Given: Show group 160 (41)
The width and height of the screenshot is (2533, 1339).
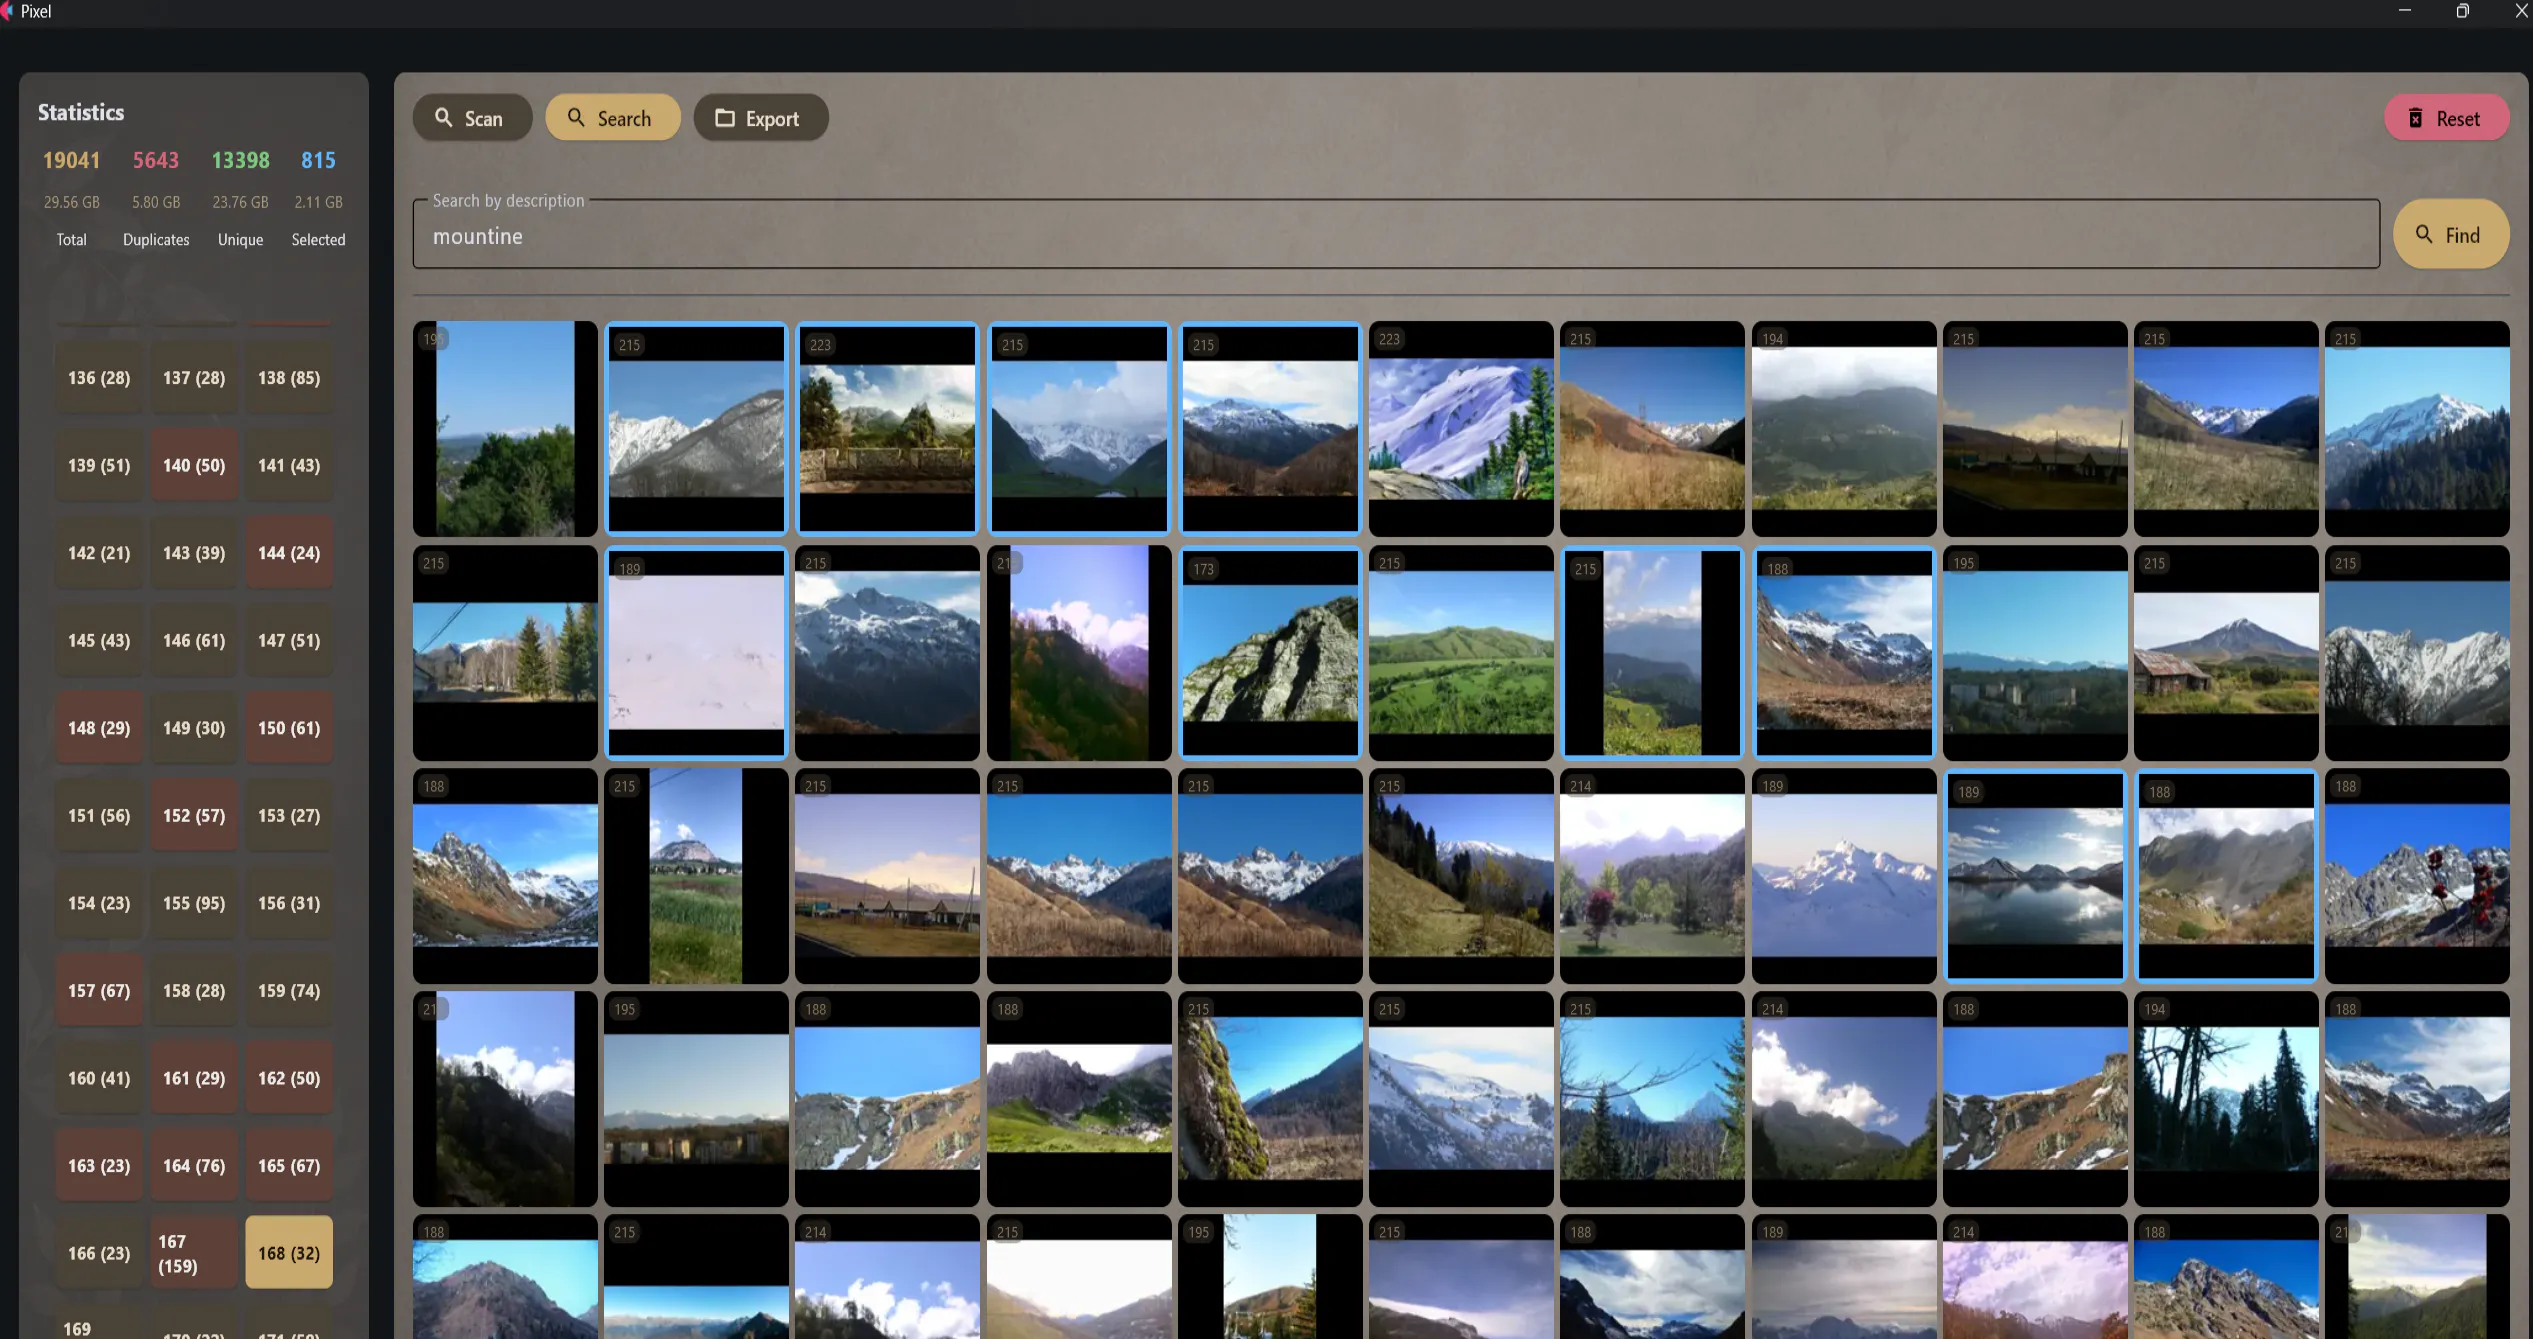Looking at the screenshot, I should click(x=99, y=1078).
